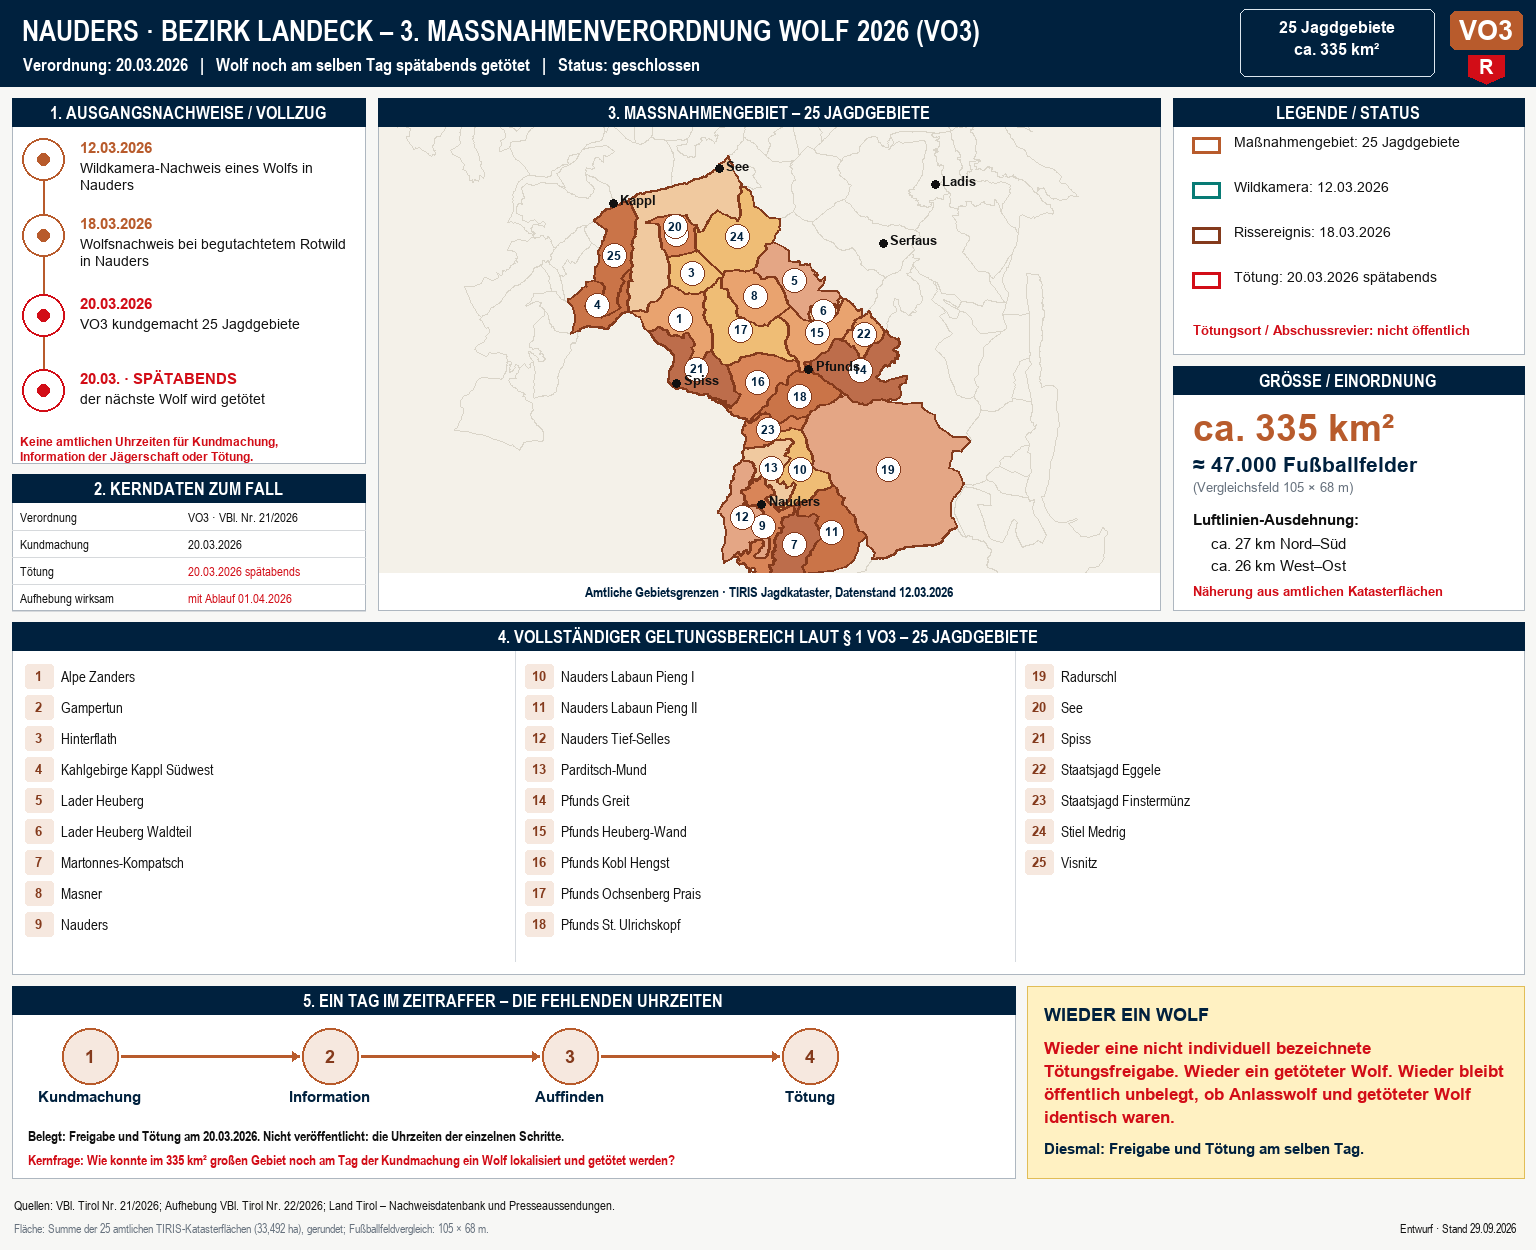Select map marker 7 on the map
Viewport: 1536px width, 1250px height.
tap(794, 545)
